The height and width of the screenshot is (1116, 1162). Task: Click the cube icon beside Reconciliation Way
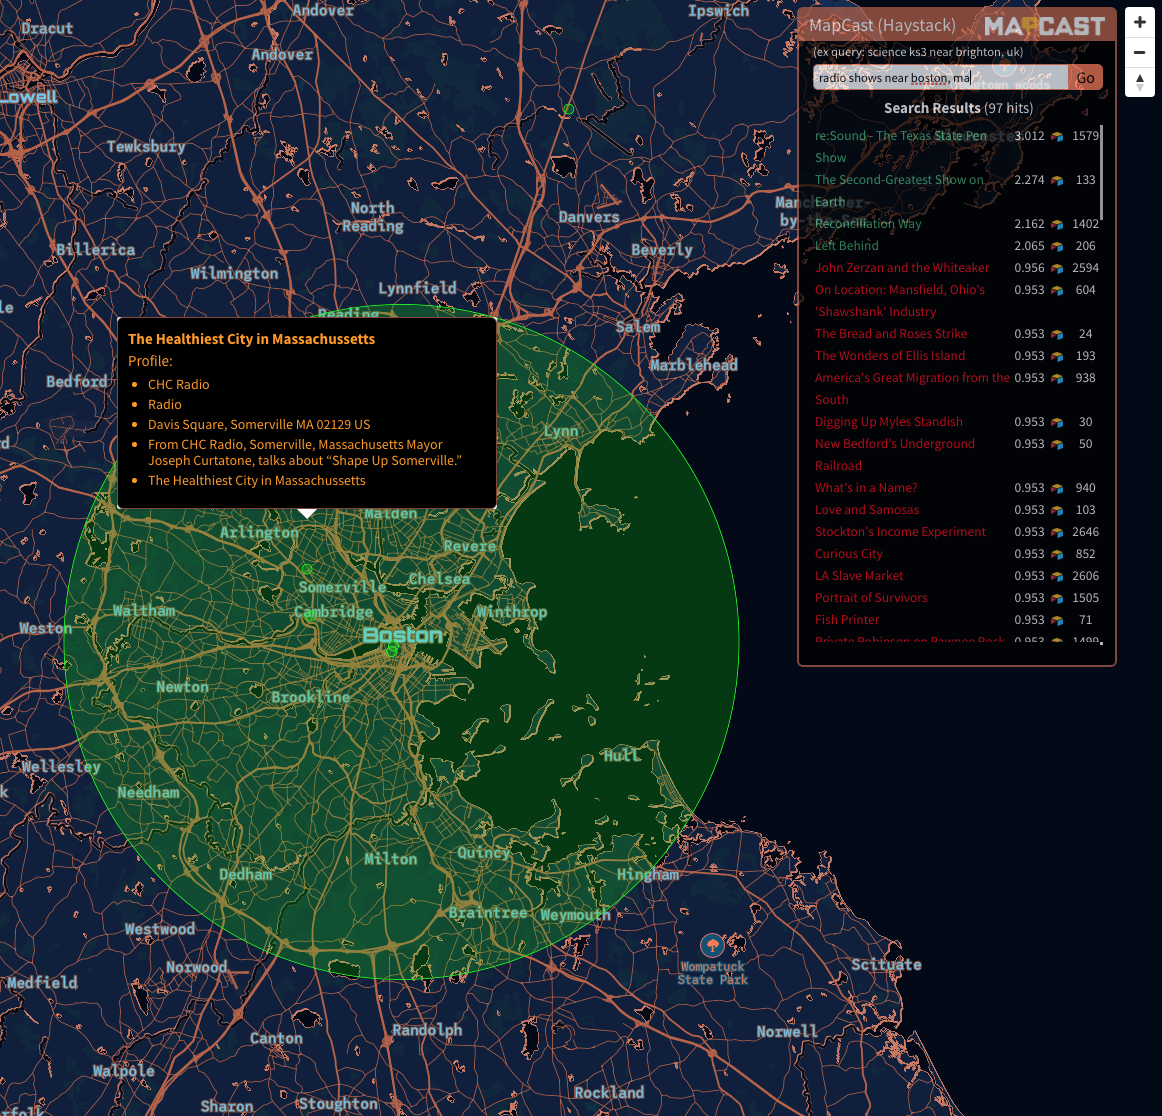pos(1057,224)
